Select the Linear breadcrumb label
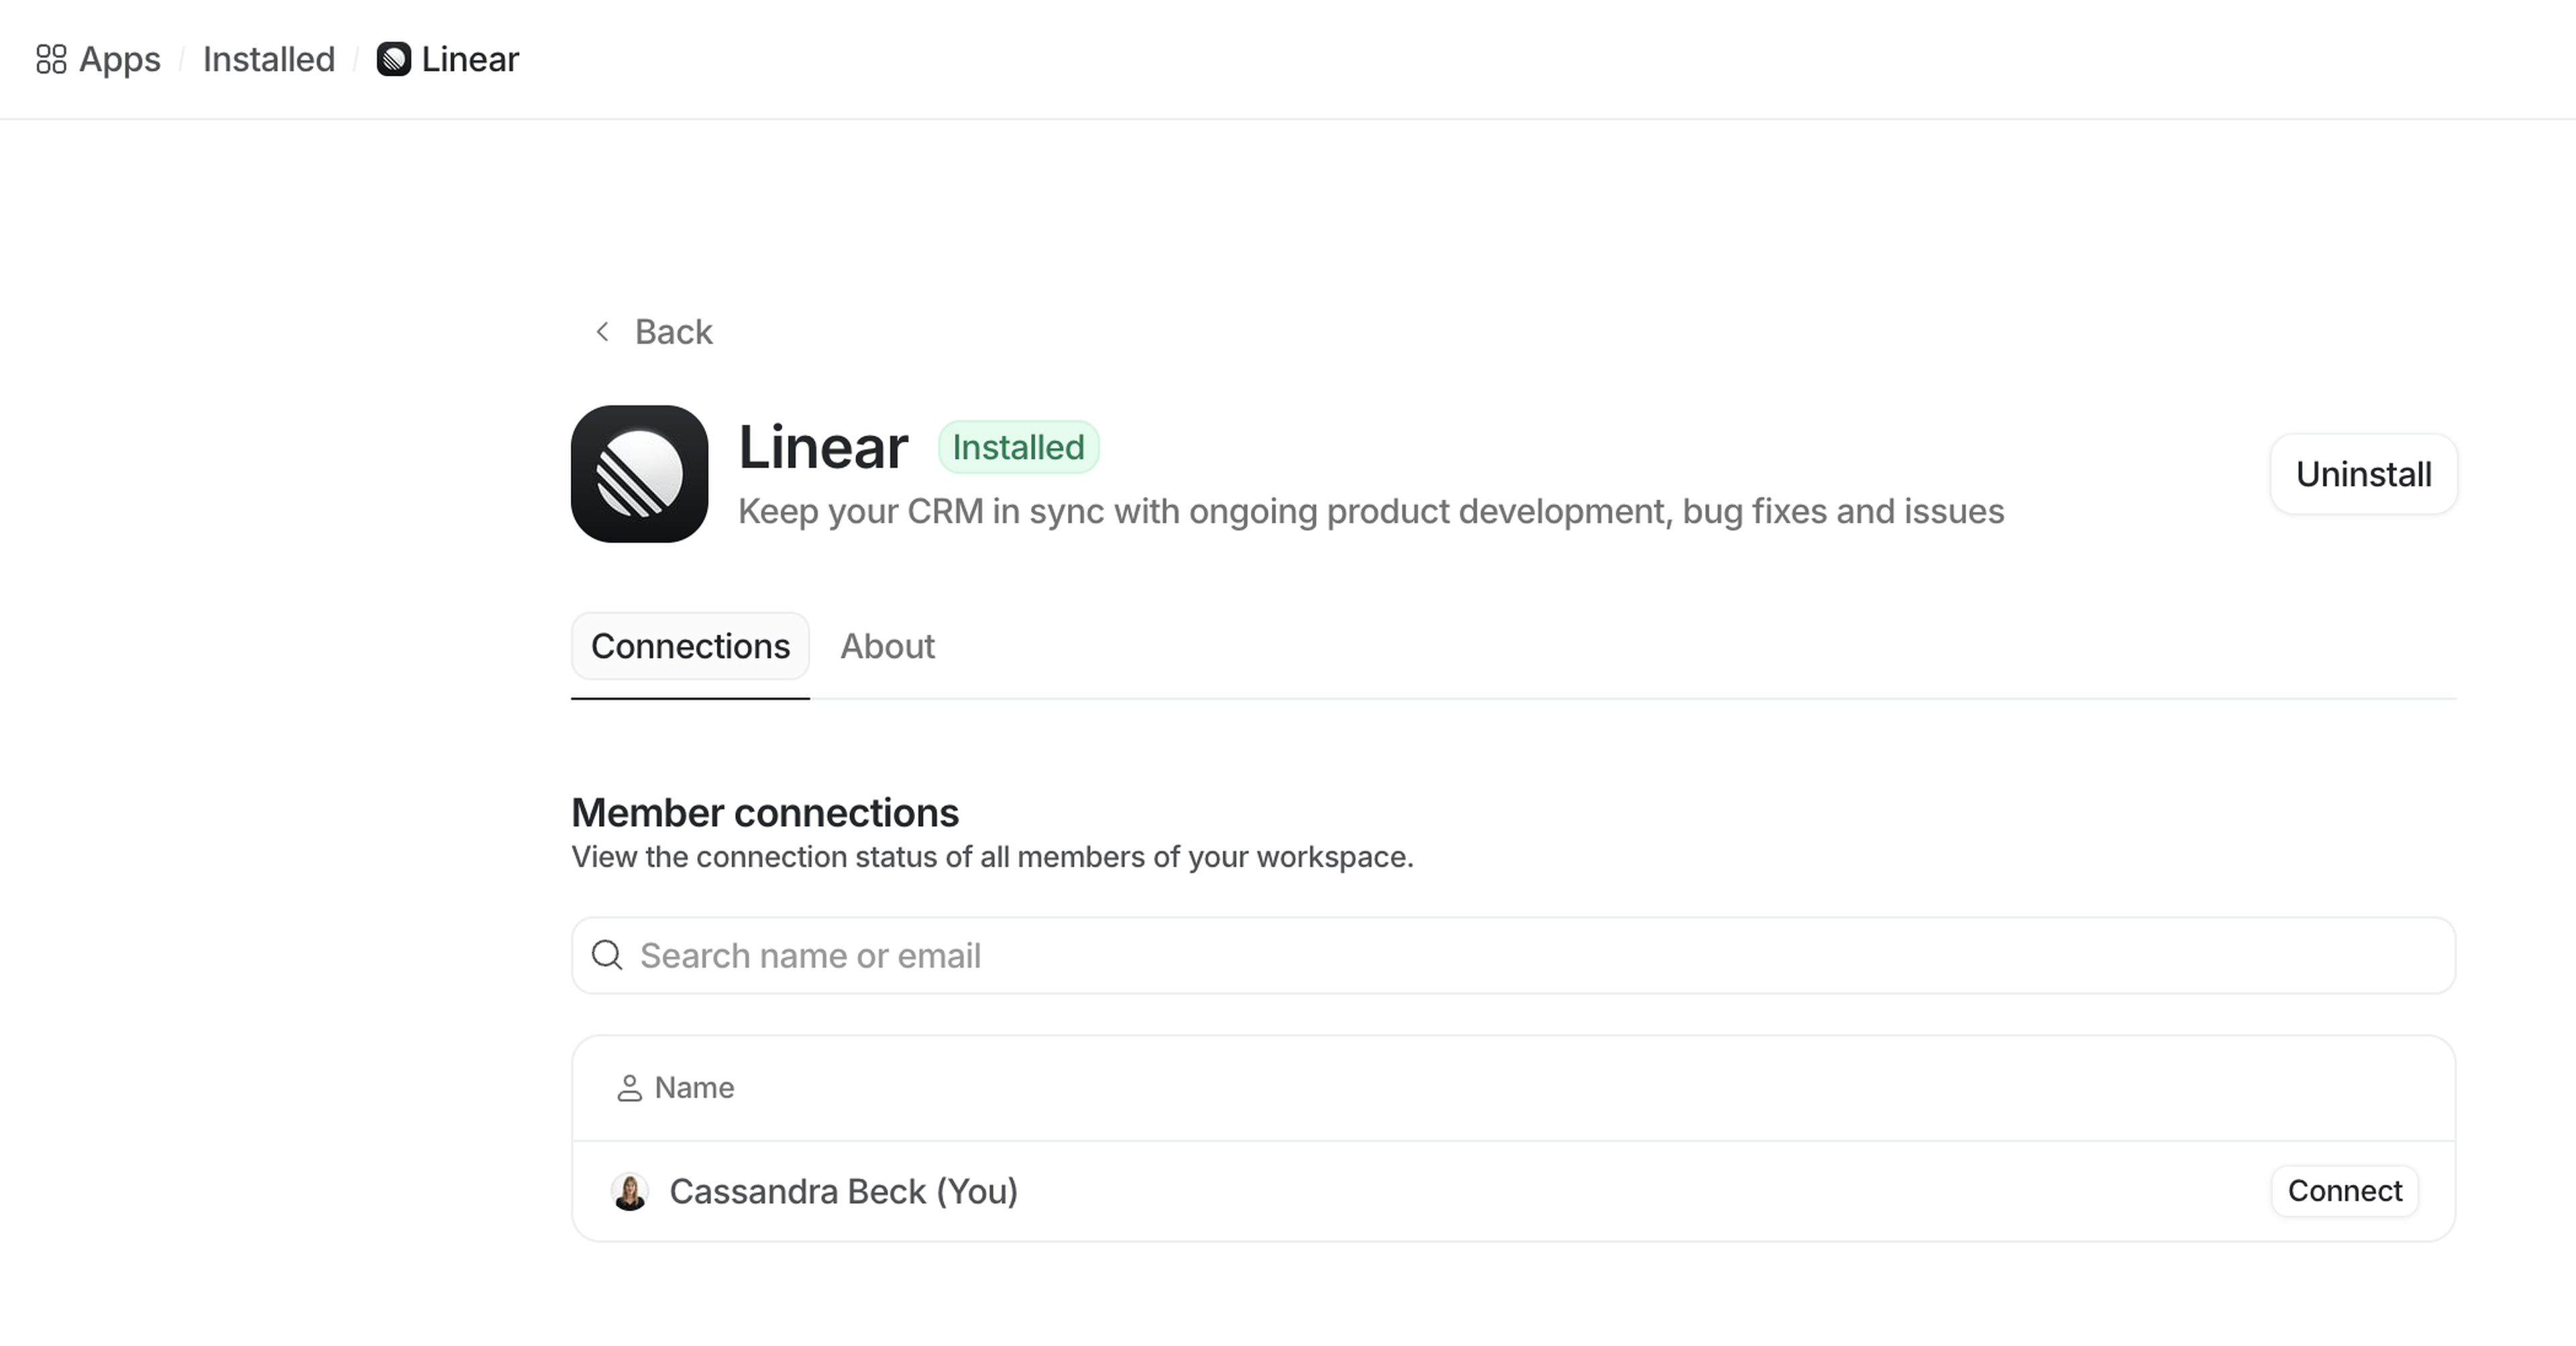The image size is (2576, 1346). [470, 59]
